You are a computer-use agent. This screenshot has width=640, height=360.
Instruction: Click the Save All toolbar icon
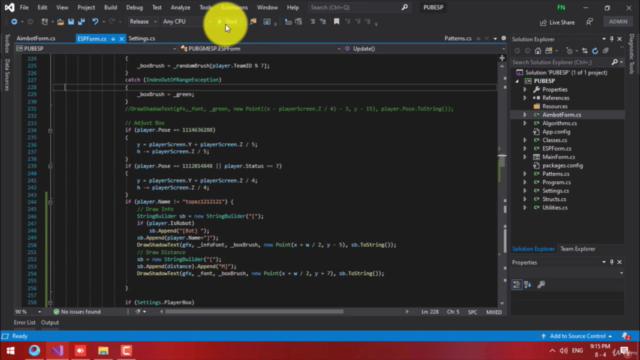81,22
